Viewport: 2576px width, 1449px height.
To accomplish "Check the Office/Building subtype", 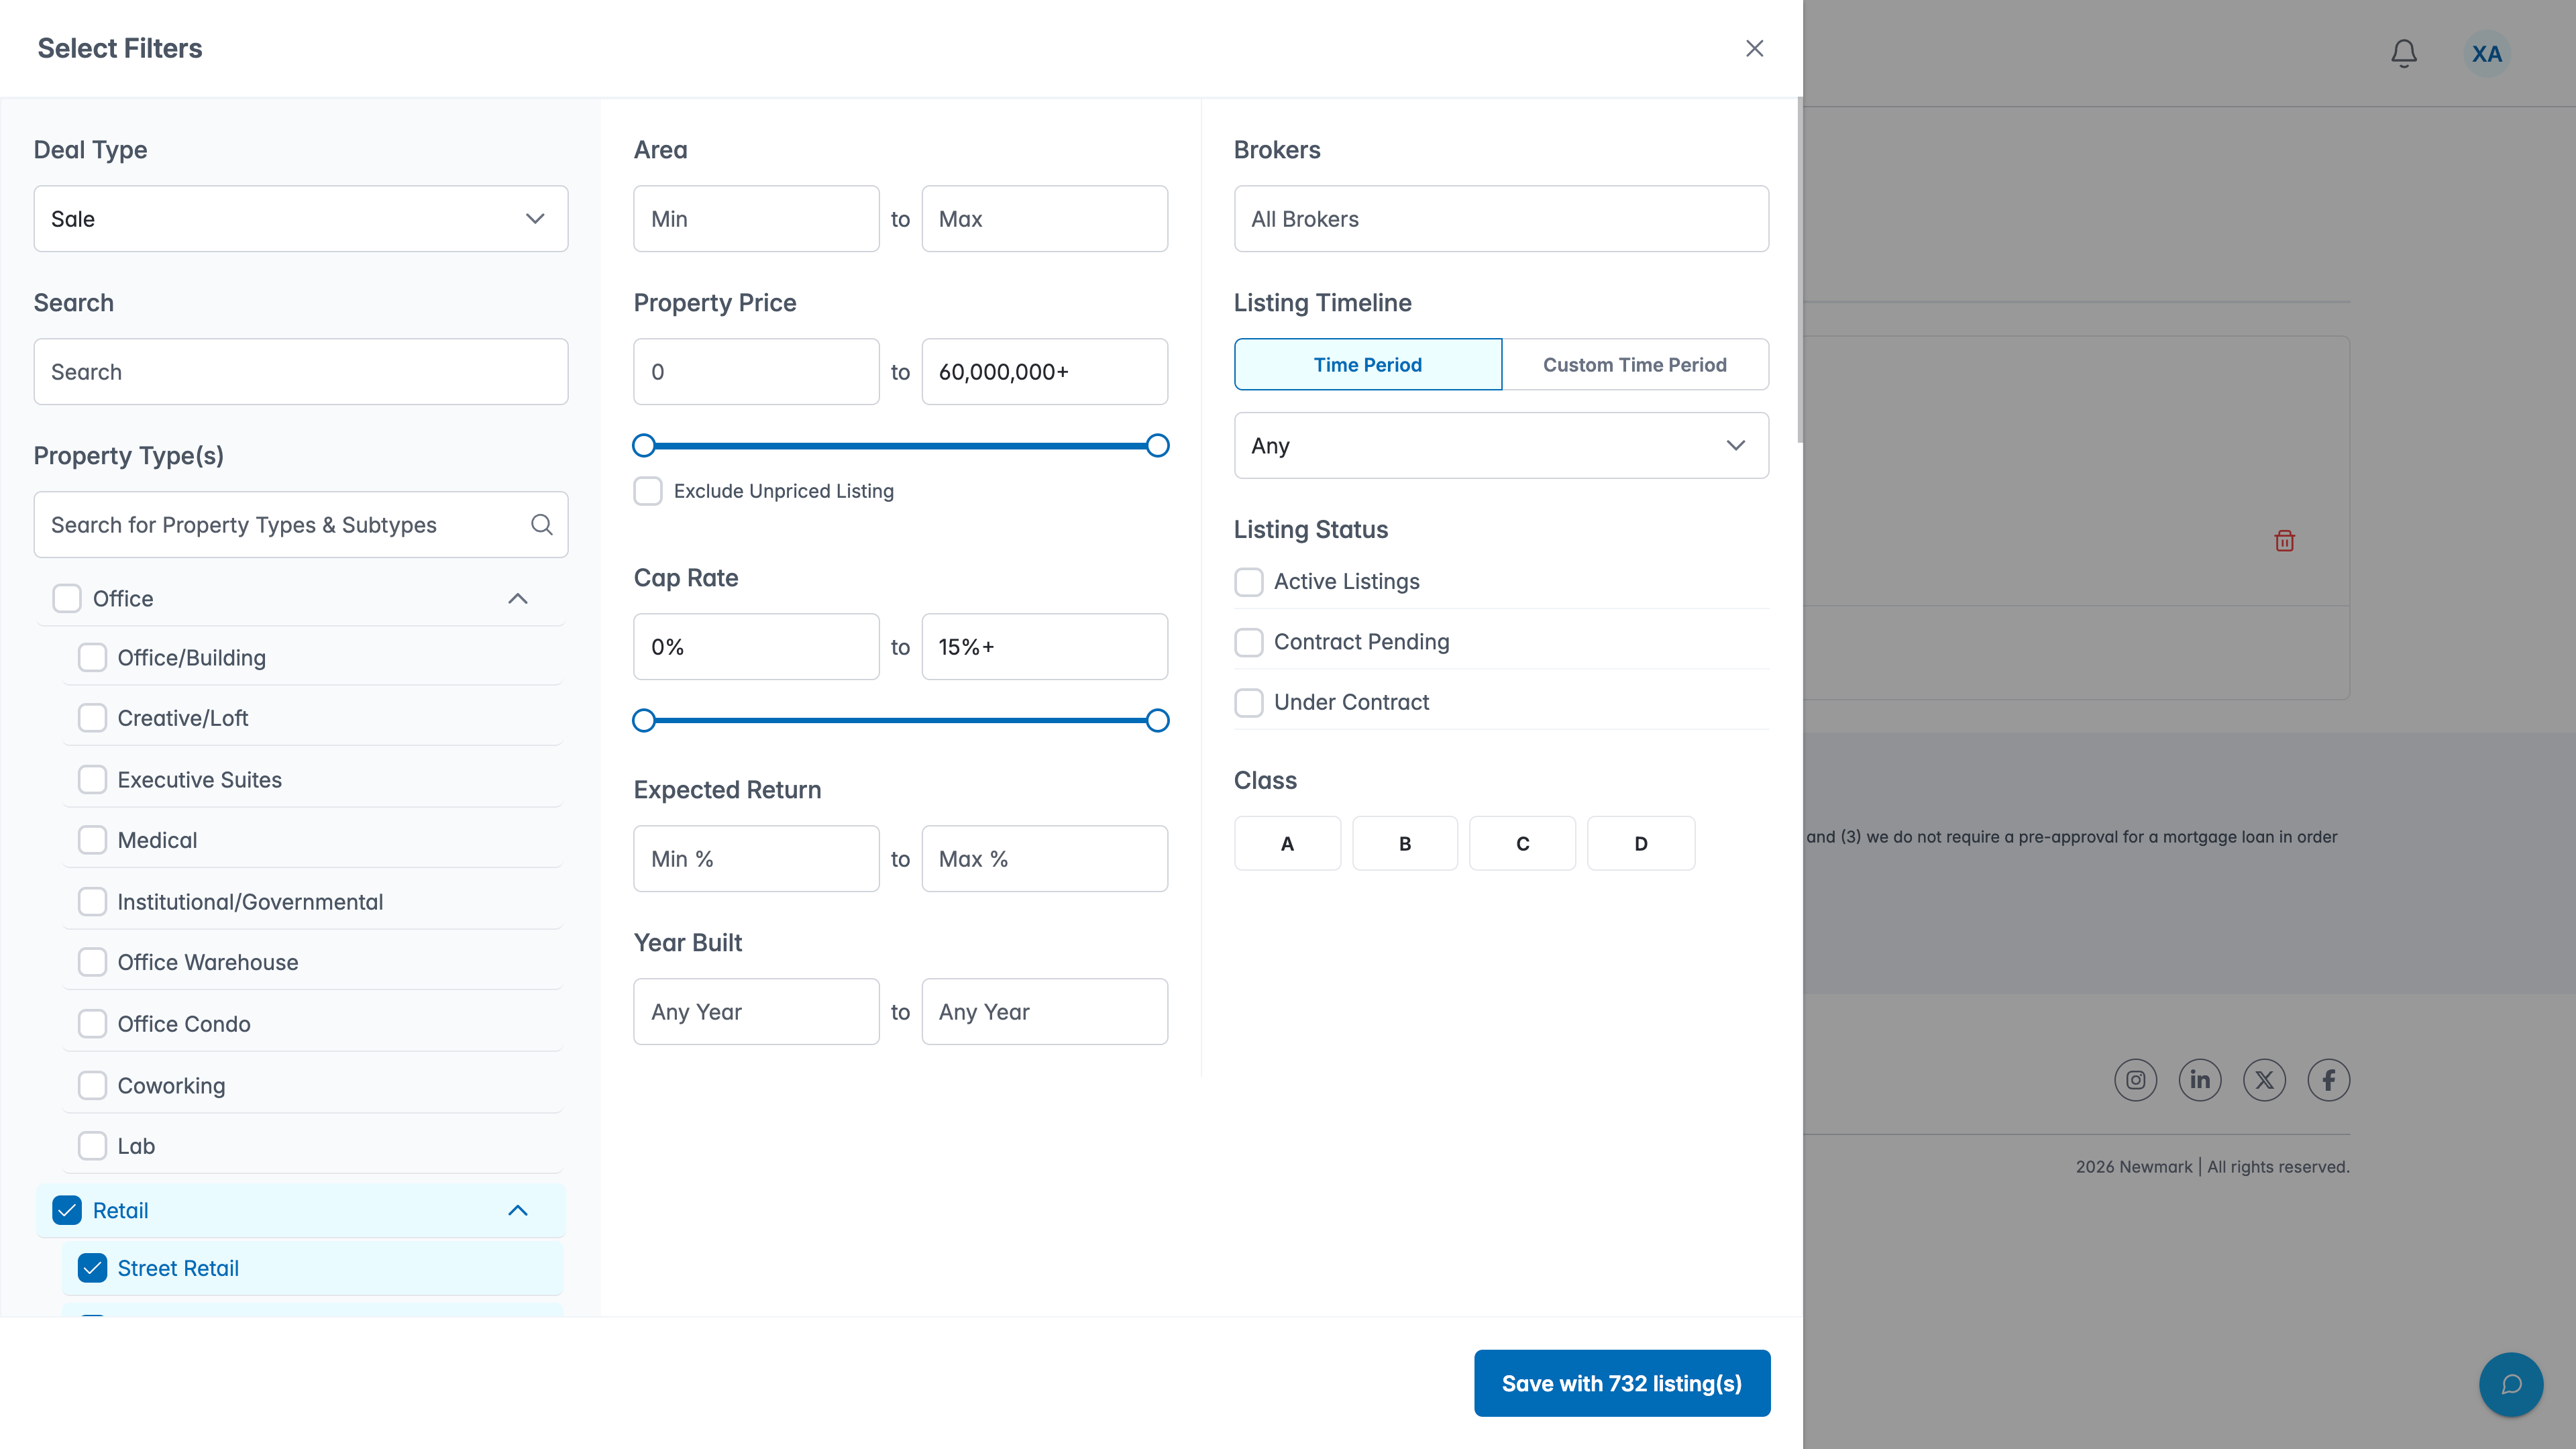I will point(92,657).
